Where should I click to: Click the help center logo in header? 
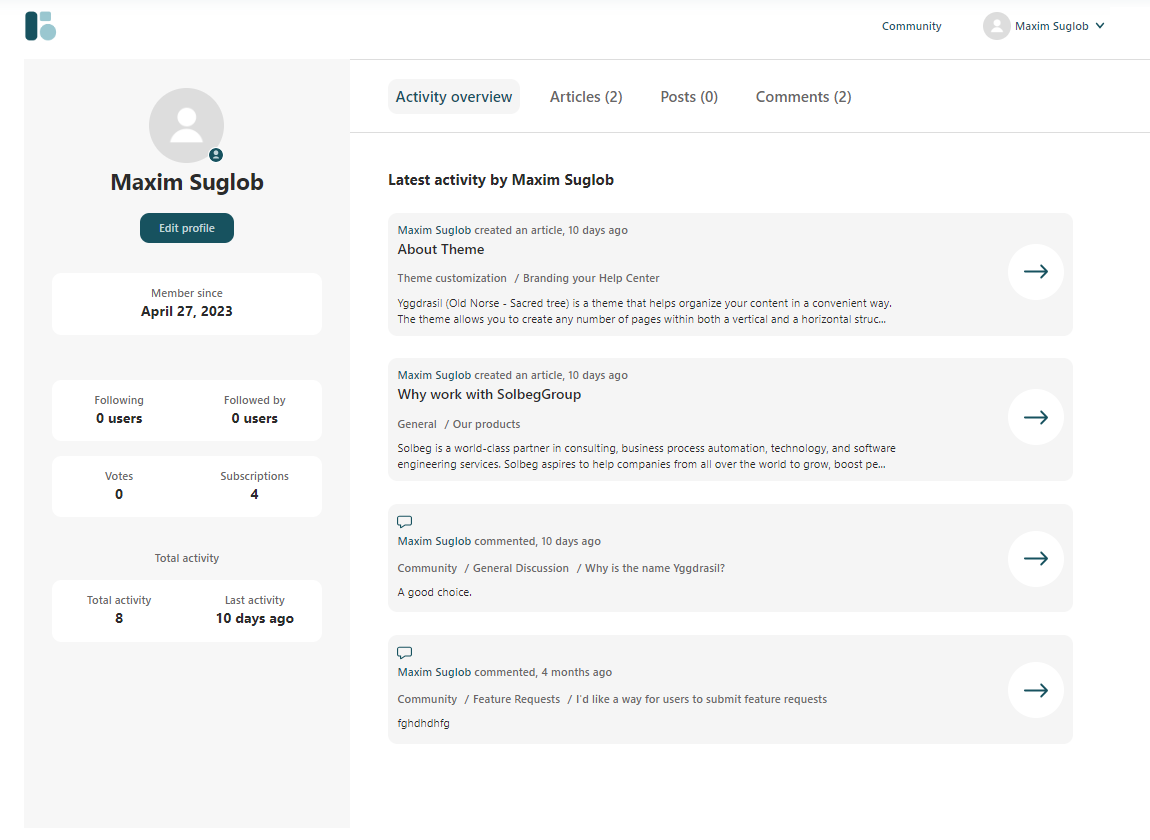41,26
